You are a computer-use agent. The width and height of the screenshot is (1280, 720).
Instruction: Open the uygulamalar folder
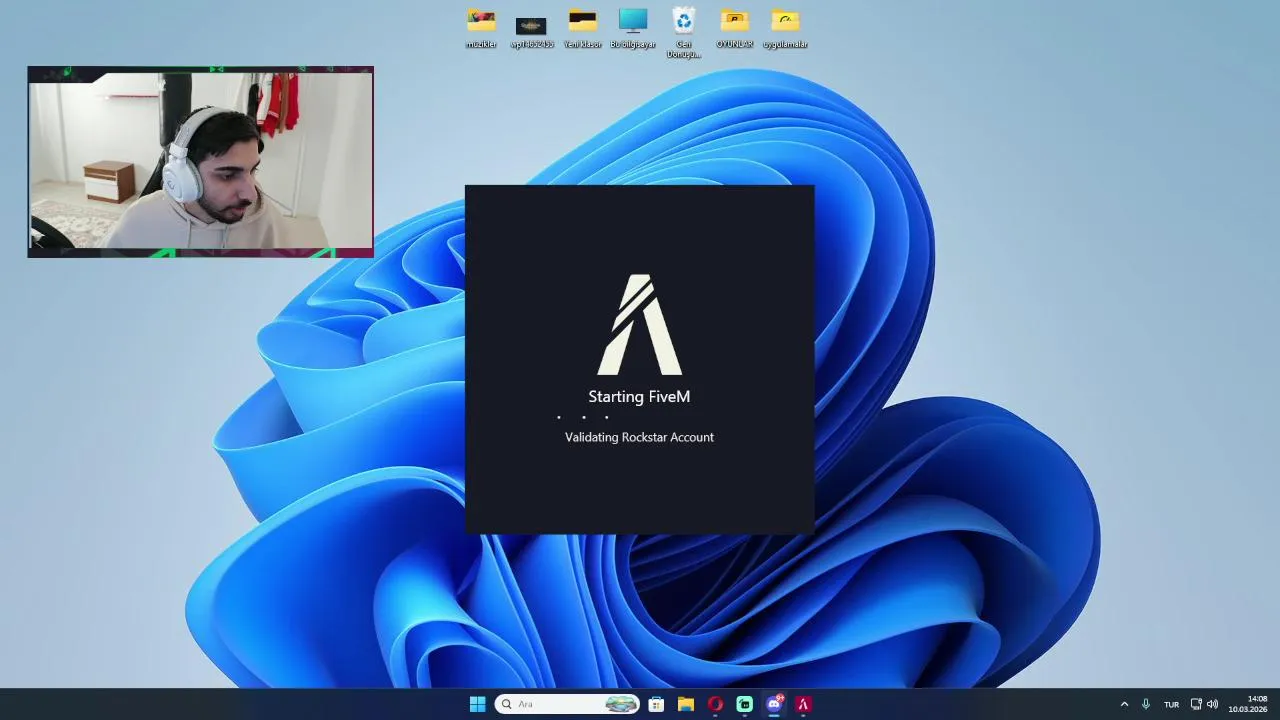[x=785, y=28]
